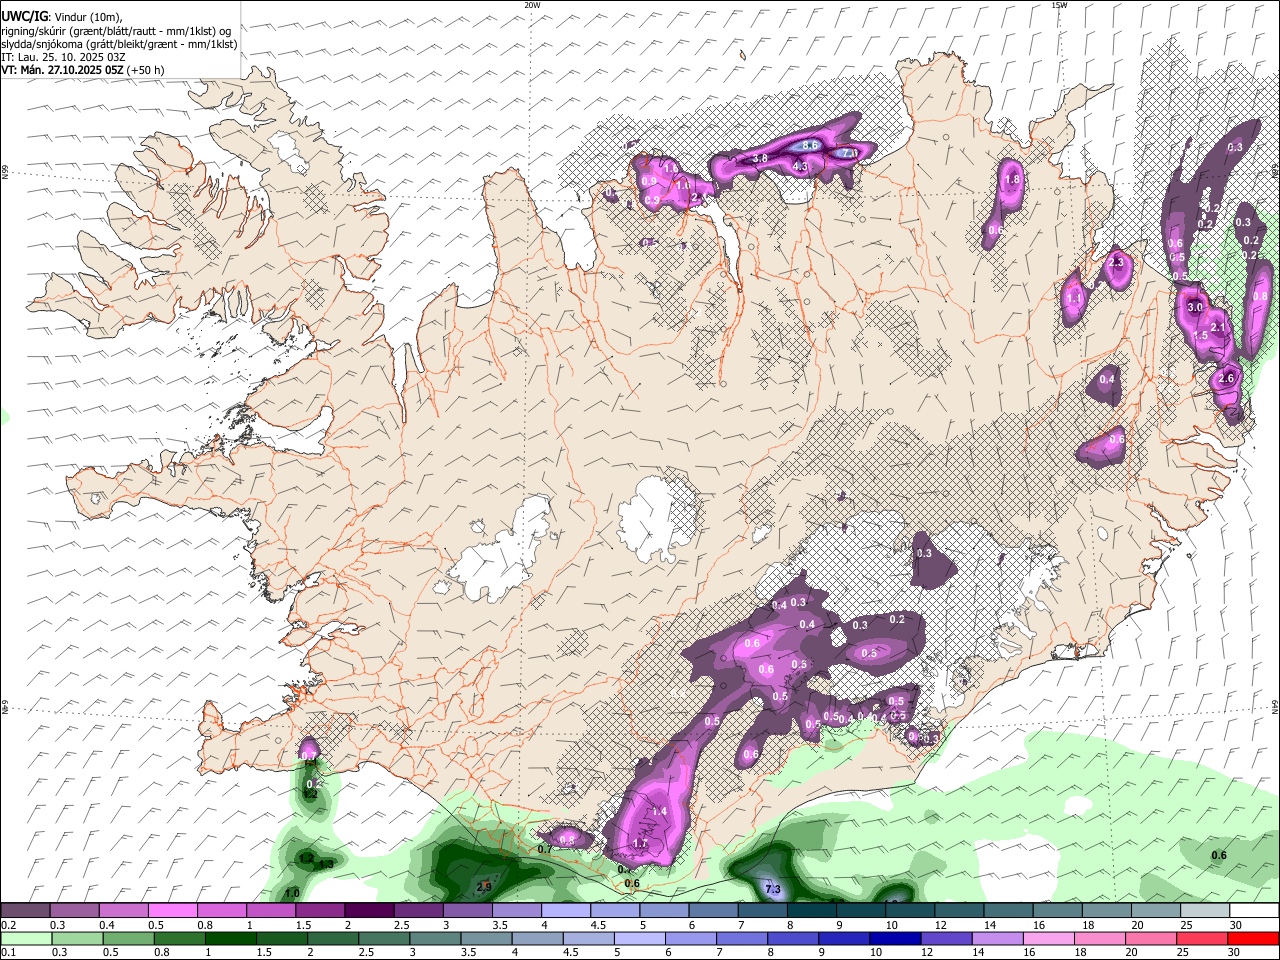The height and width of the screenshot is (960, 1280).
Task: Click the '4.5' label in the top legend row
Action: pos(598,926)
